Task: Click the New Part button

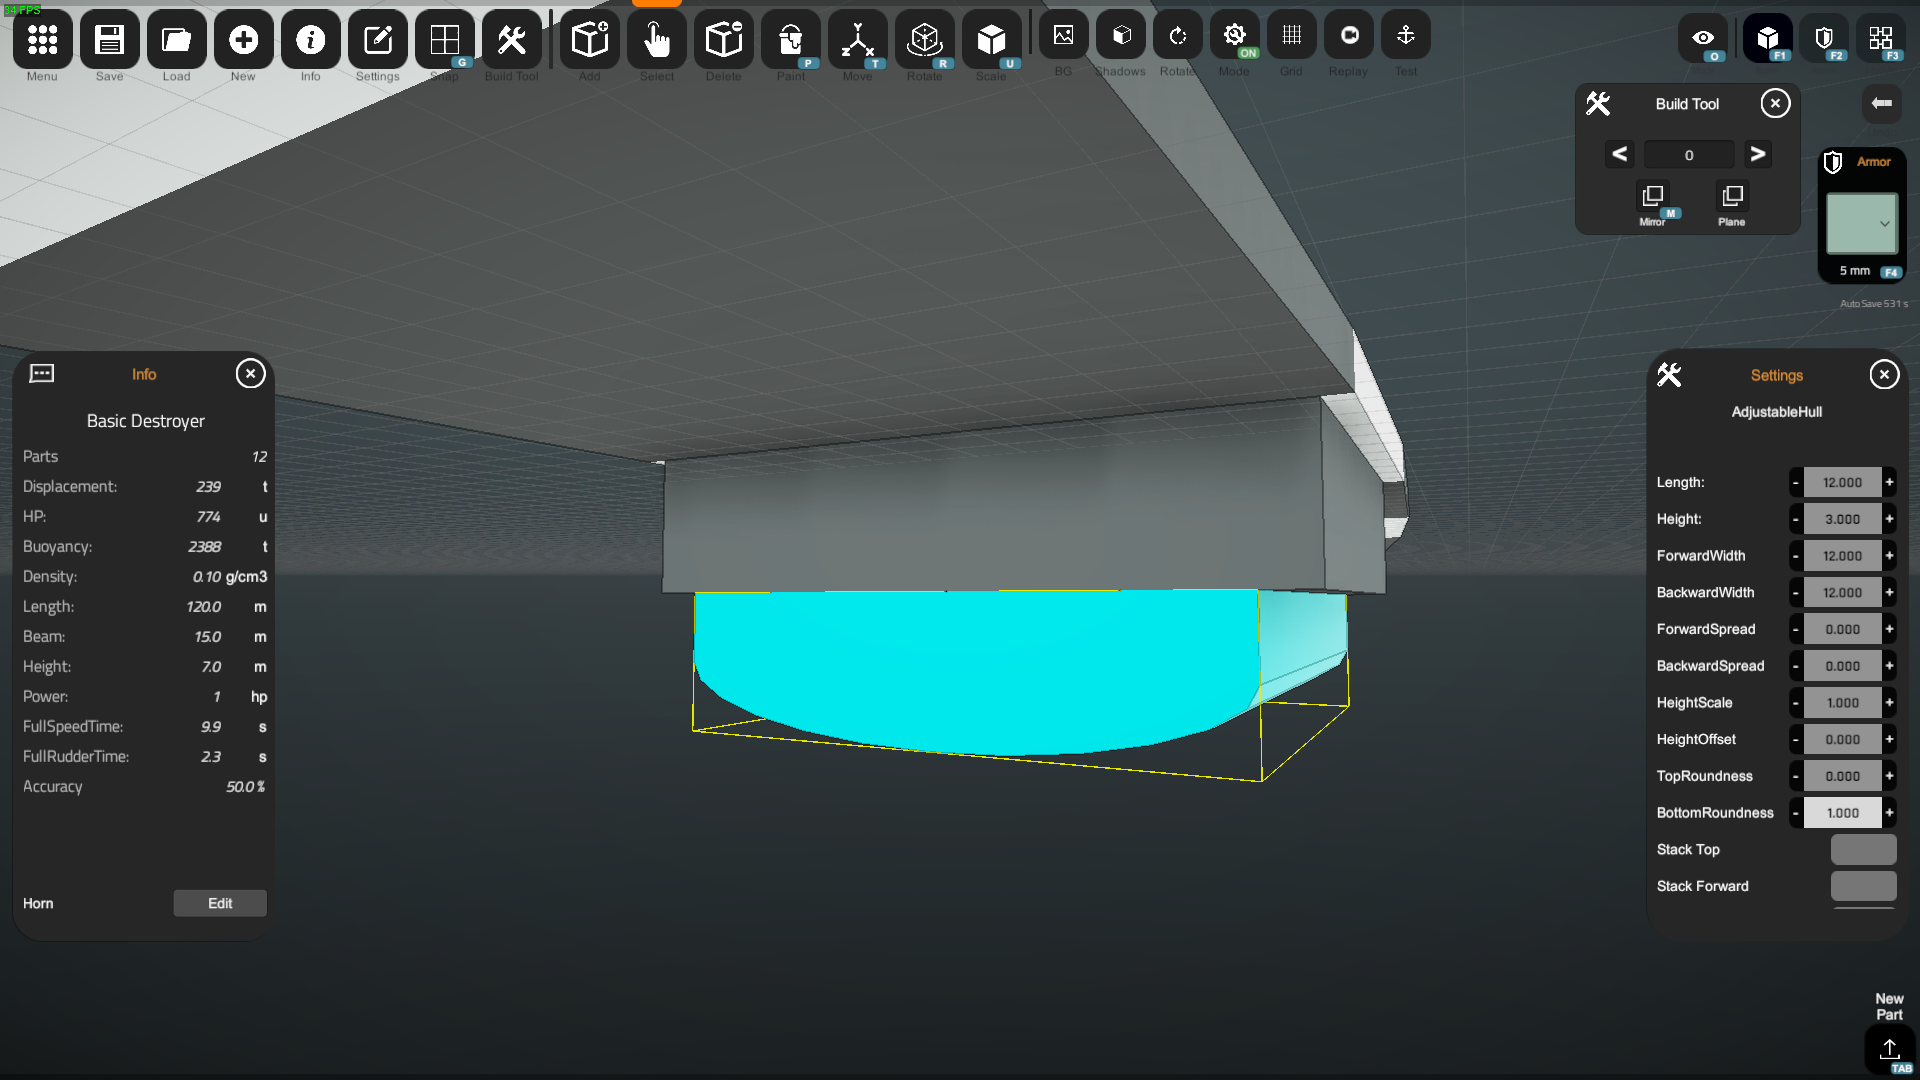Action: click(x=1889, y=1048)
